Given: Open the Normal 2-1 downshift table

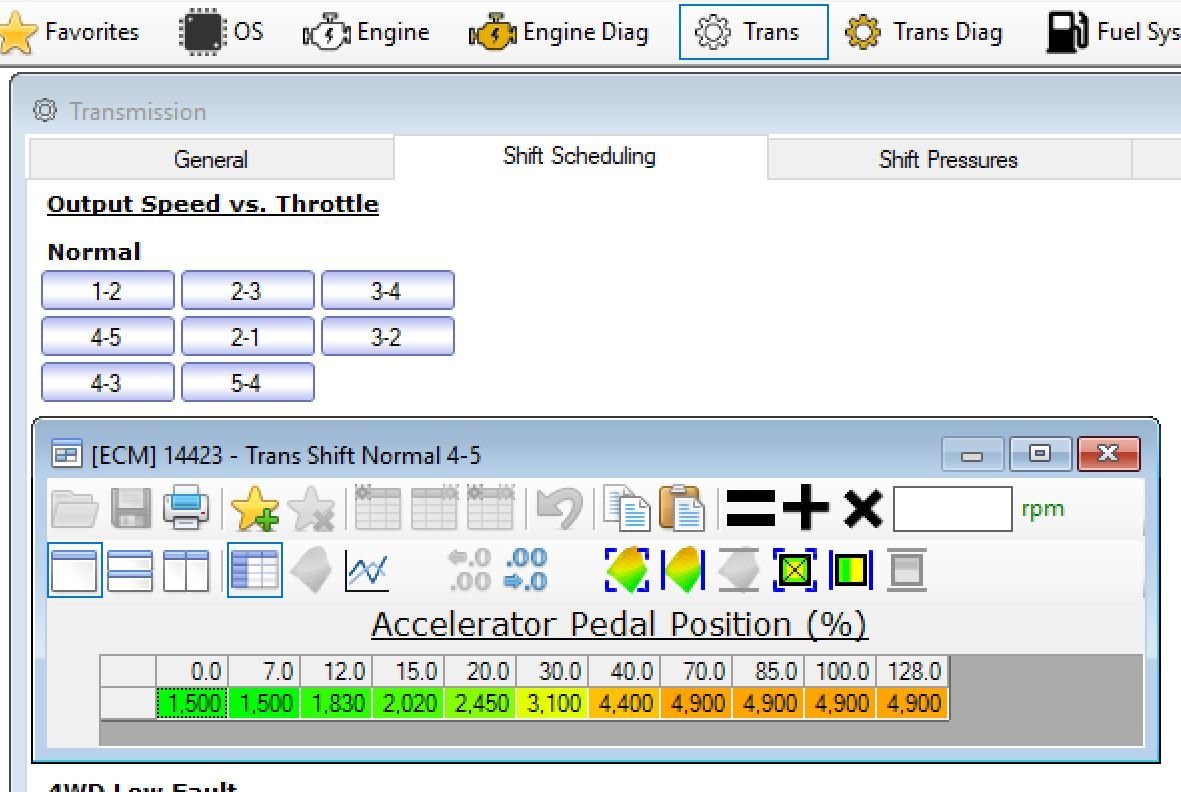Looking at the screenshot, I should tap(248, 336).
